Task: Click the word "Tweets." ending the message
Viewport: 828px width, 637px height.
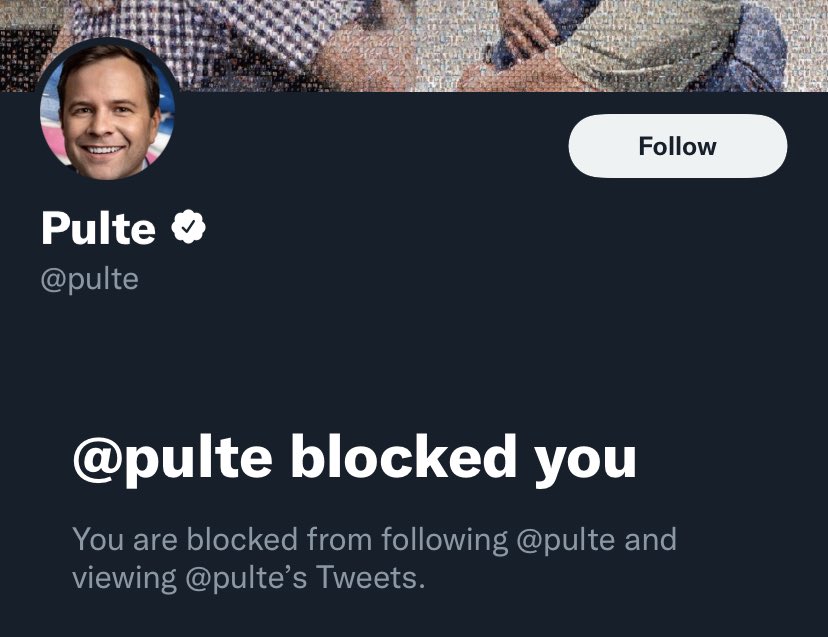Action: click(375, 579)
